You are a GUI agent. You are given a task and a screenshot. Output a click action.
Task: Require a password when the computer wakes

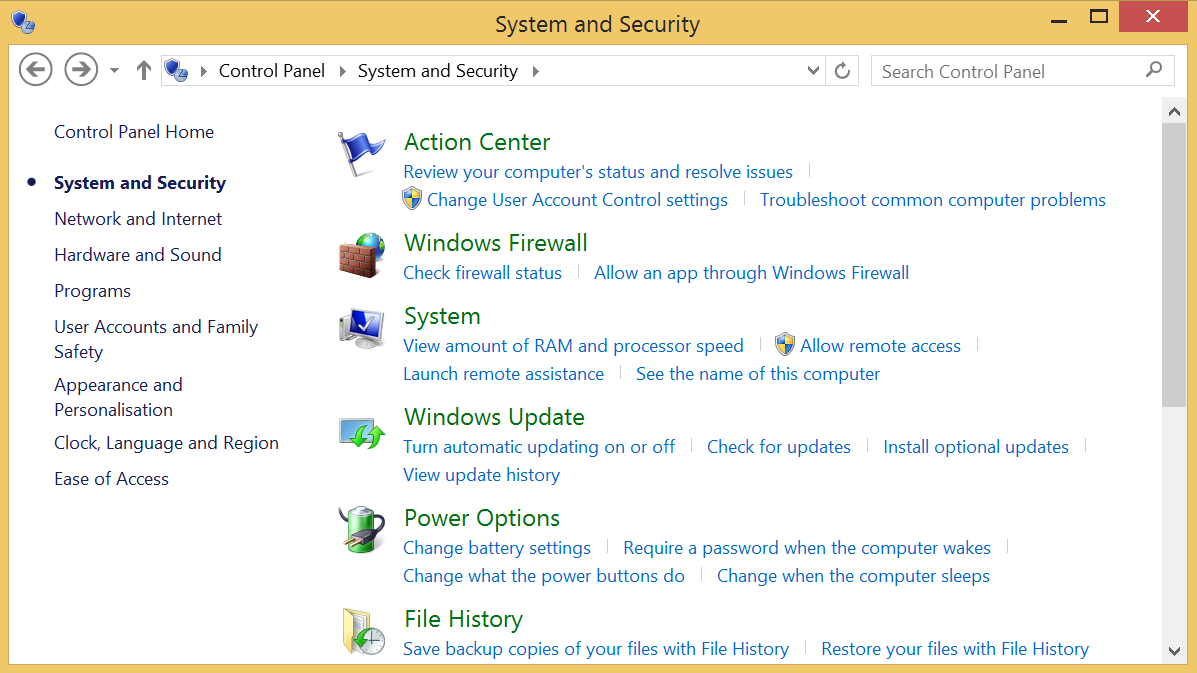(x=806, y=548)
